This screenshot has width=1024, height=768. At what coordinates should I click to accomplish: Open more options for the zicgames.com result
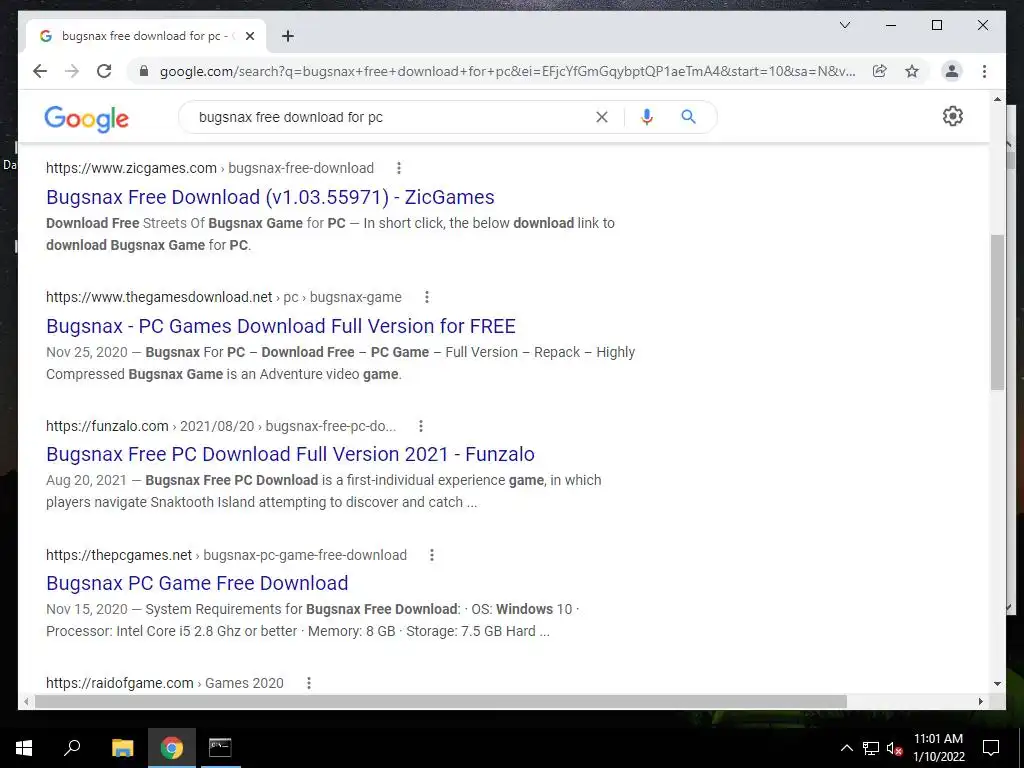(x=398, y=168)
